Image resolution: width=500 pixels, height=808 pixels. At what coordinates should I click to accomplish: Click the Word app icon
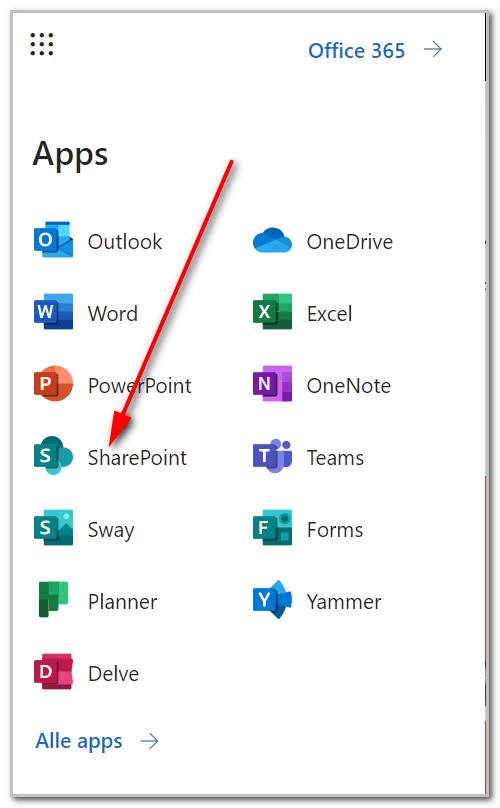point(53,312)
